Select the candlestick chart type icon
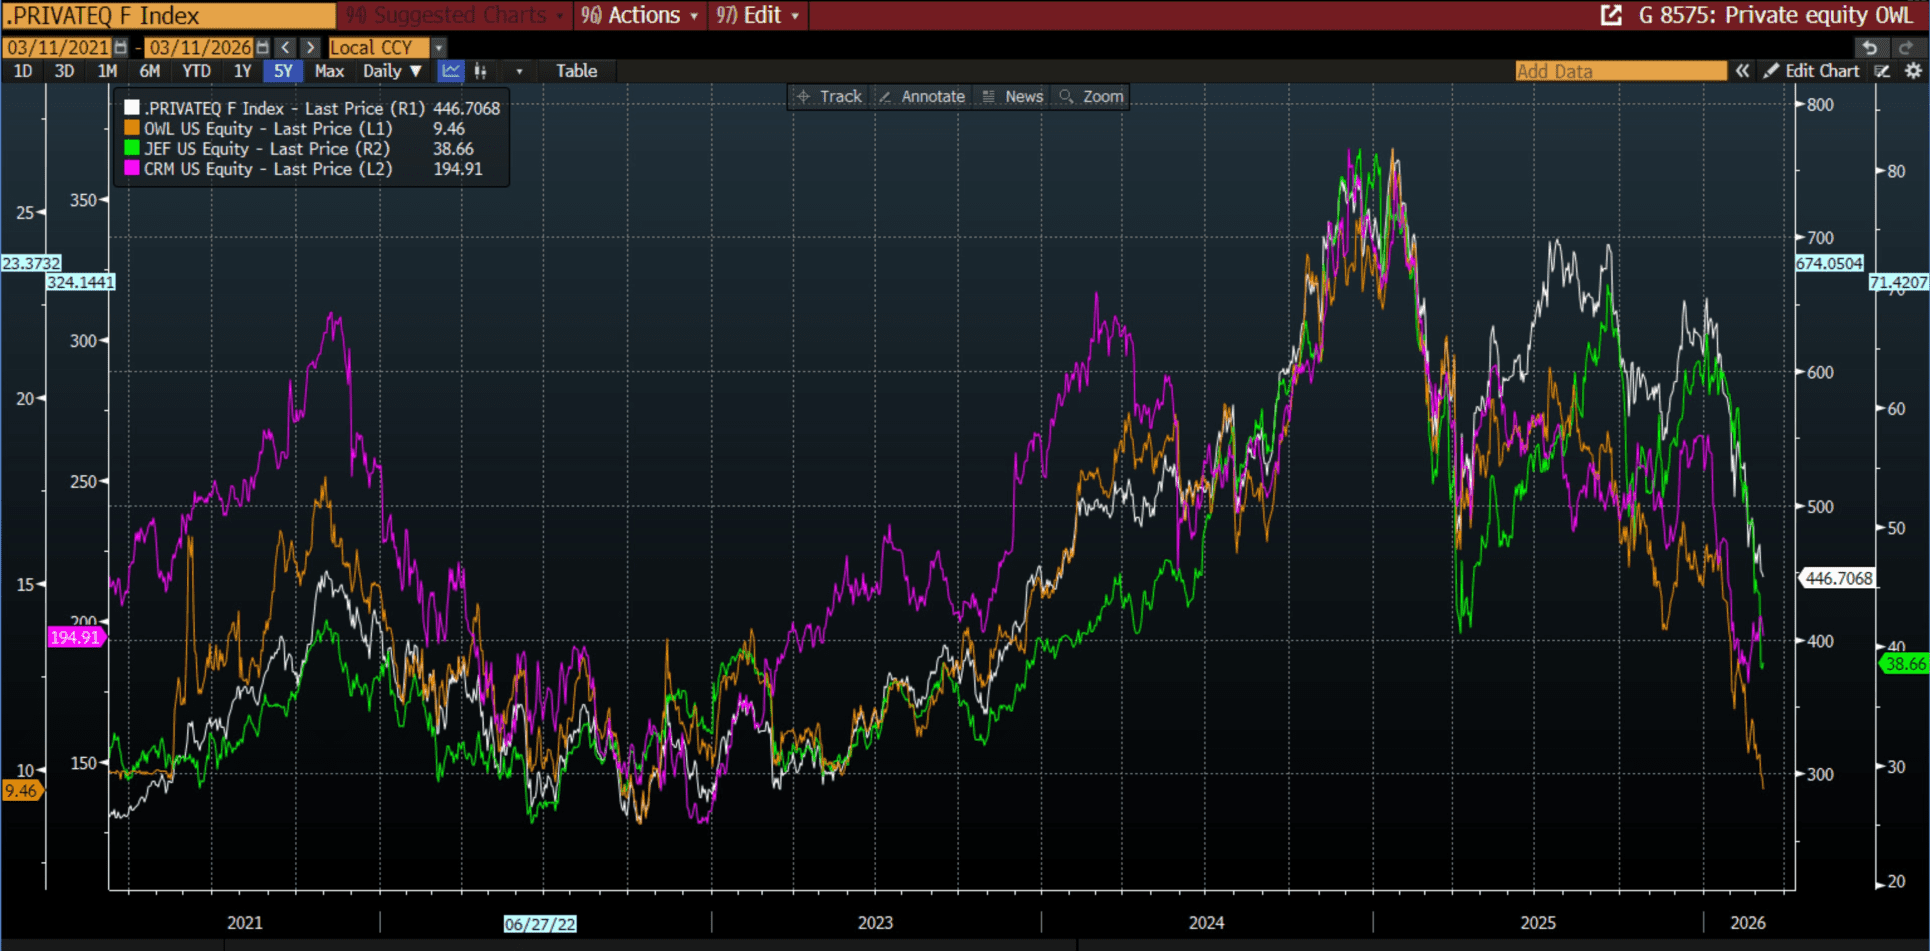 481,71
